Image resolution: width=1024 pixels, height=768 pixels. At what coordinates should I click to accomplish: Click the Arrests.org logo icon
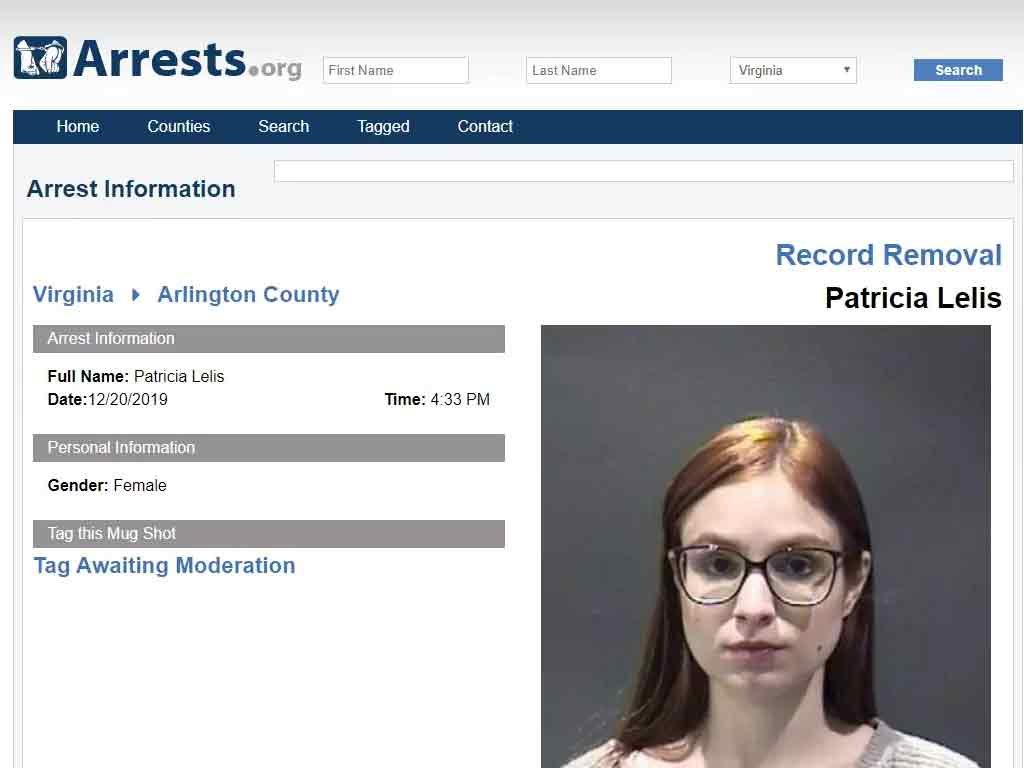(x=40, y=57)
